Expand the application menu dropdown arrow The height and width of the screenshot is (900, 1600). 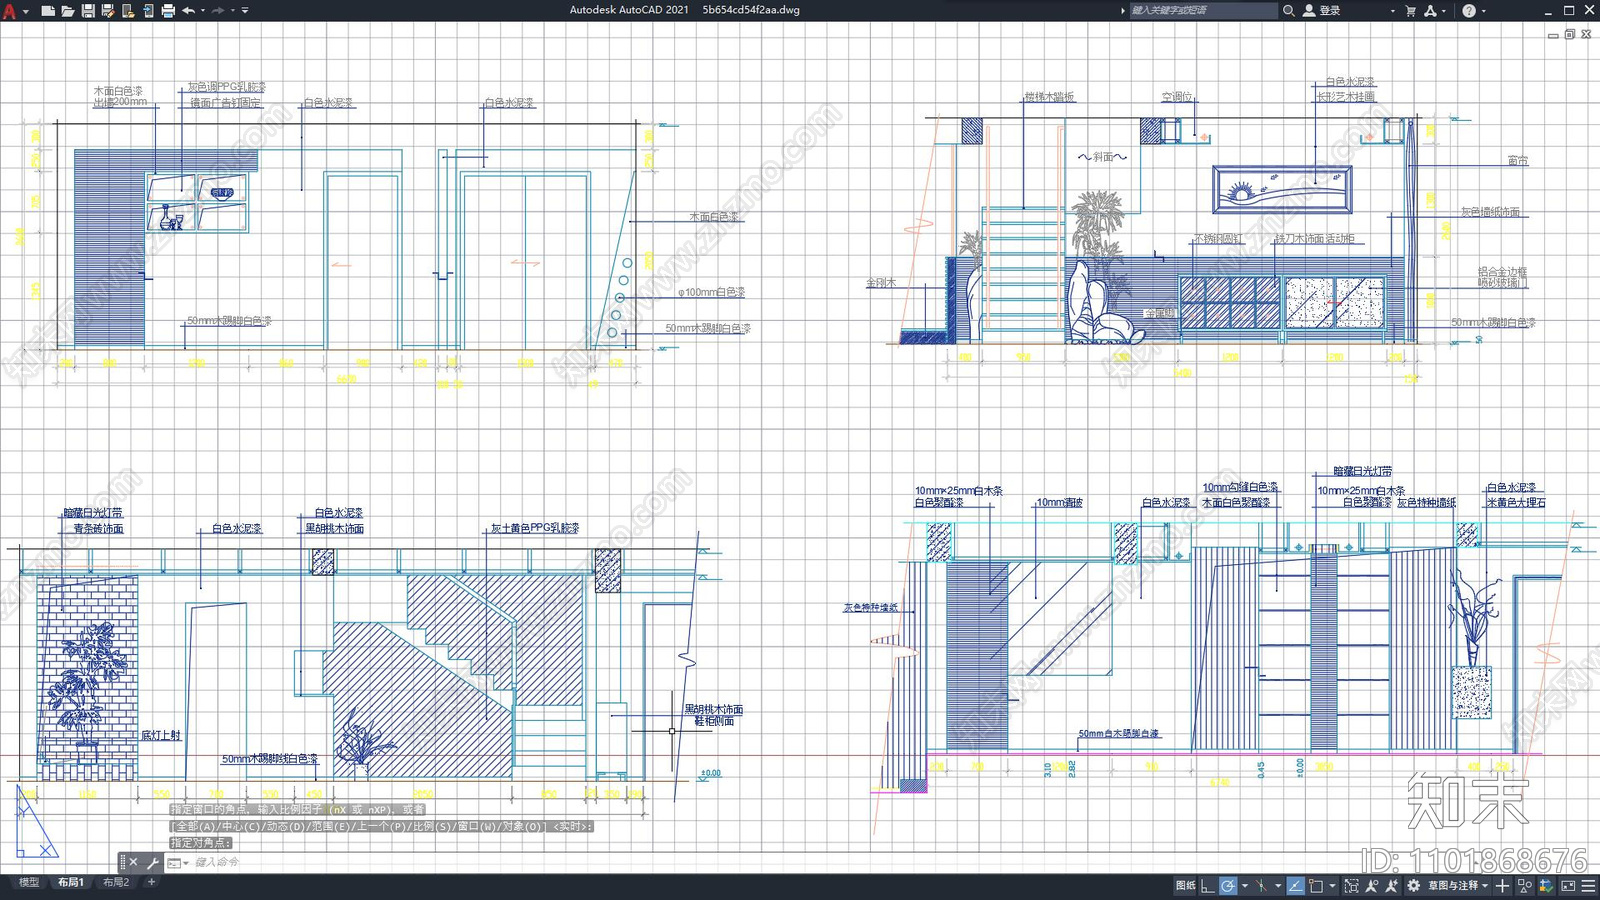pos(25,11)
